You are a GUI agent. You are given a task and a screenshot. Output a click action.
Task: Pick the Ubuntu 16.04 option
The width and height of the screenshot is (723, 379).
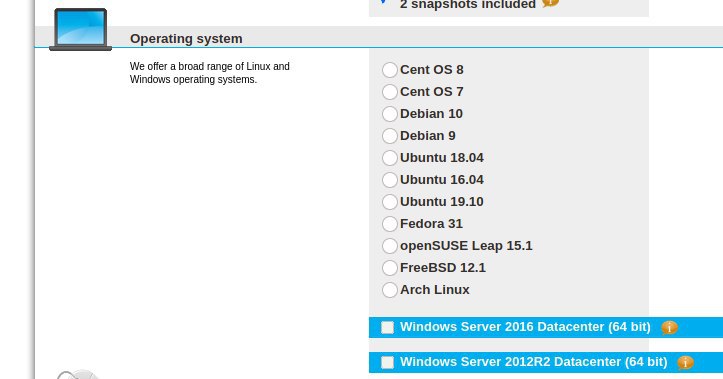(390, 180)
